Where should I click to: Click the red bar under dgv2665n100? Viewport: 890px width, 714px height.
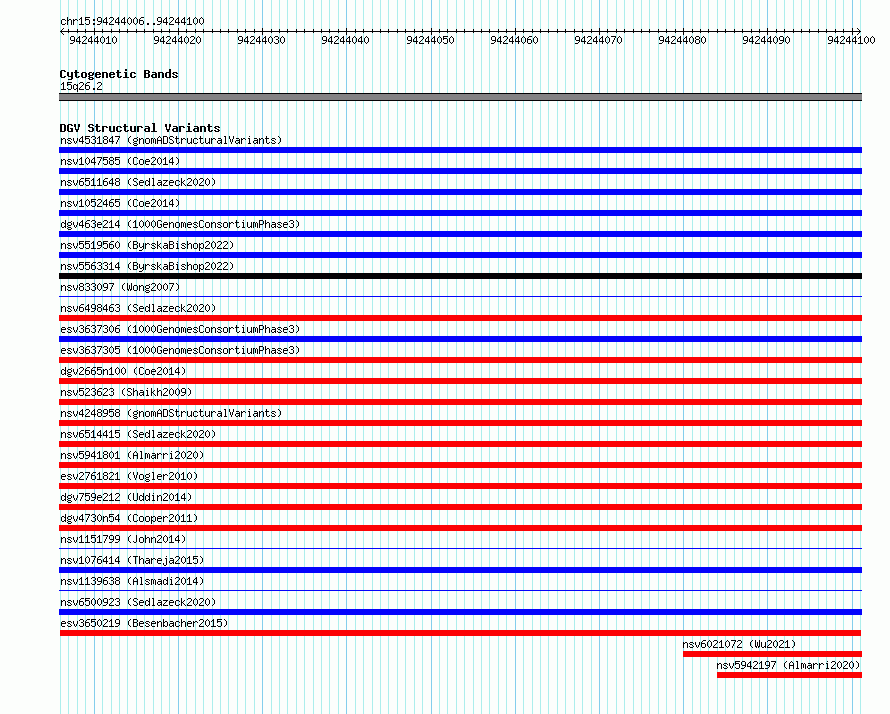[x=460, y=381]
